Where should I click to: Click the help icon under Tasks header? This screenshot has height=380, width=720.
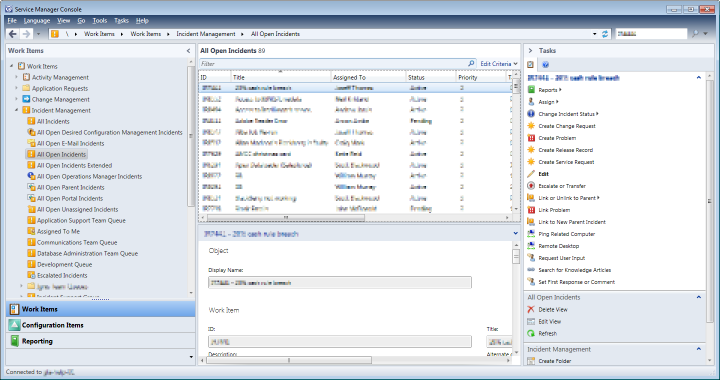(546, 65)
